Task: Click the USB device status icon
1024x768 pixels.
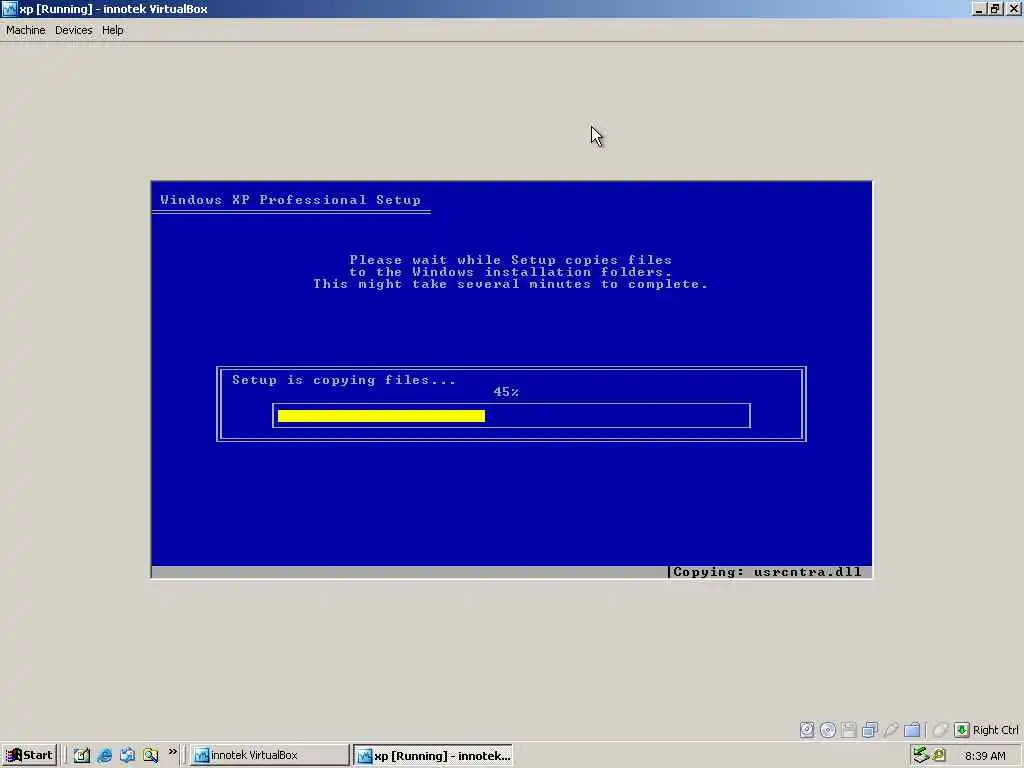Action: tap(891, 729)
